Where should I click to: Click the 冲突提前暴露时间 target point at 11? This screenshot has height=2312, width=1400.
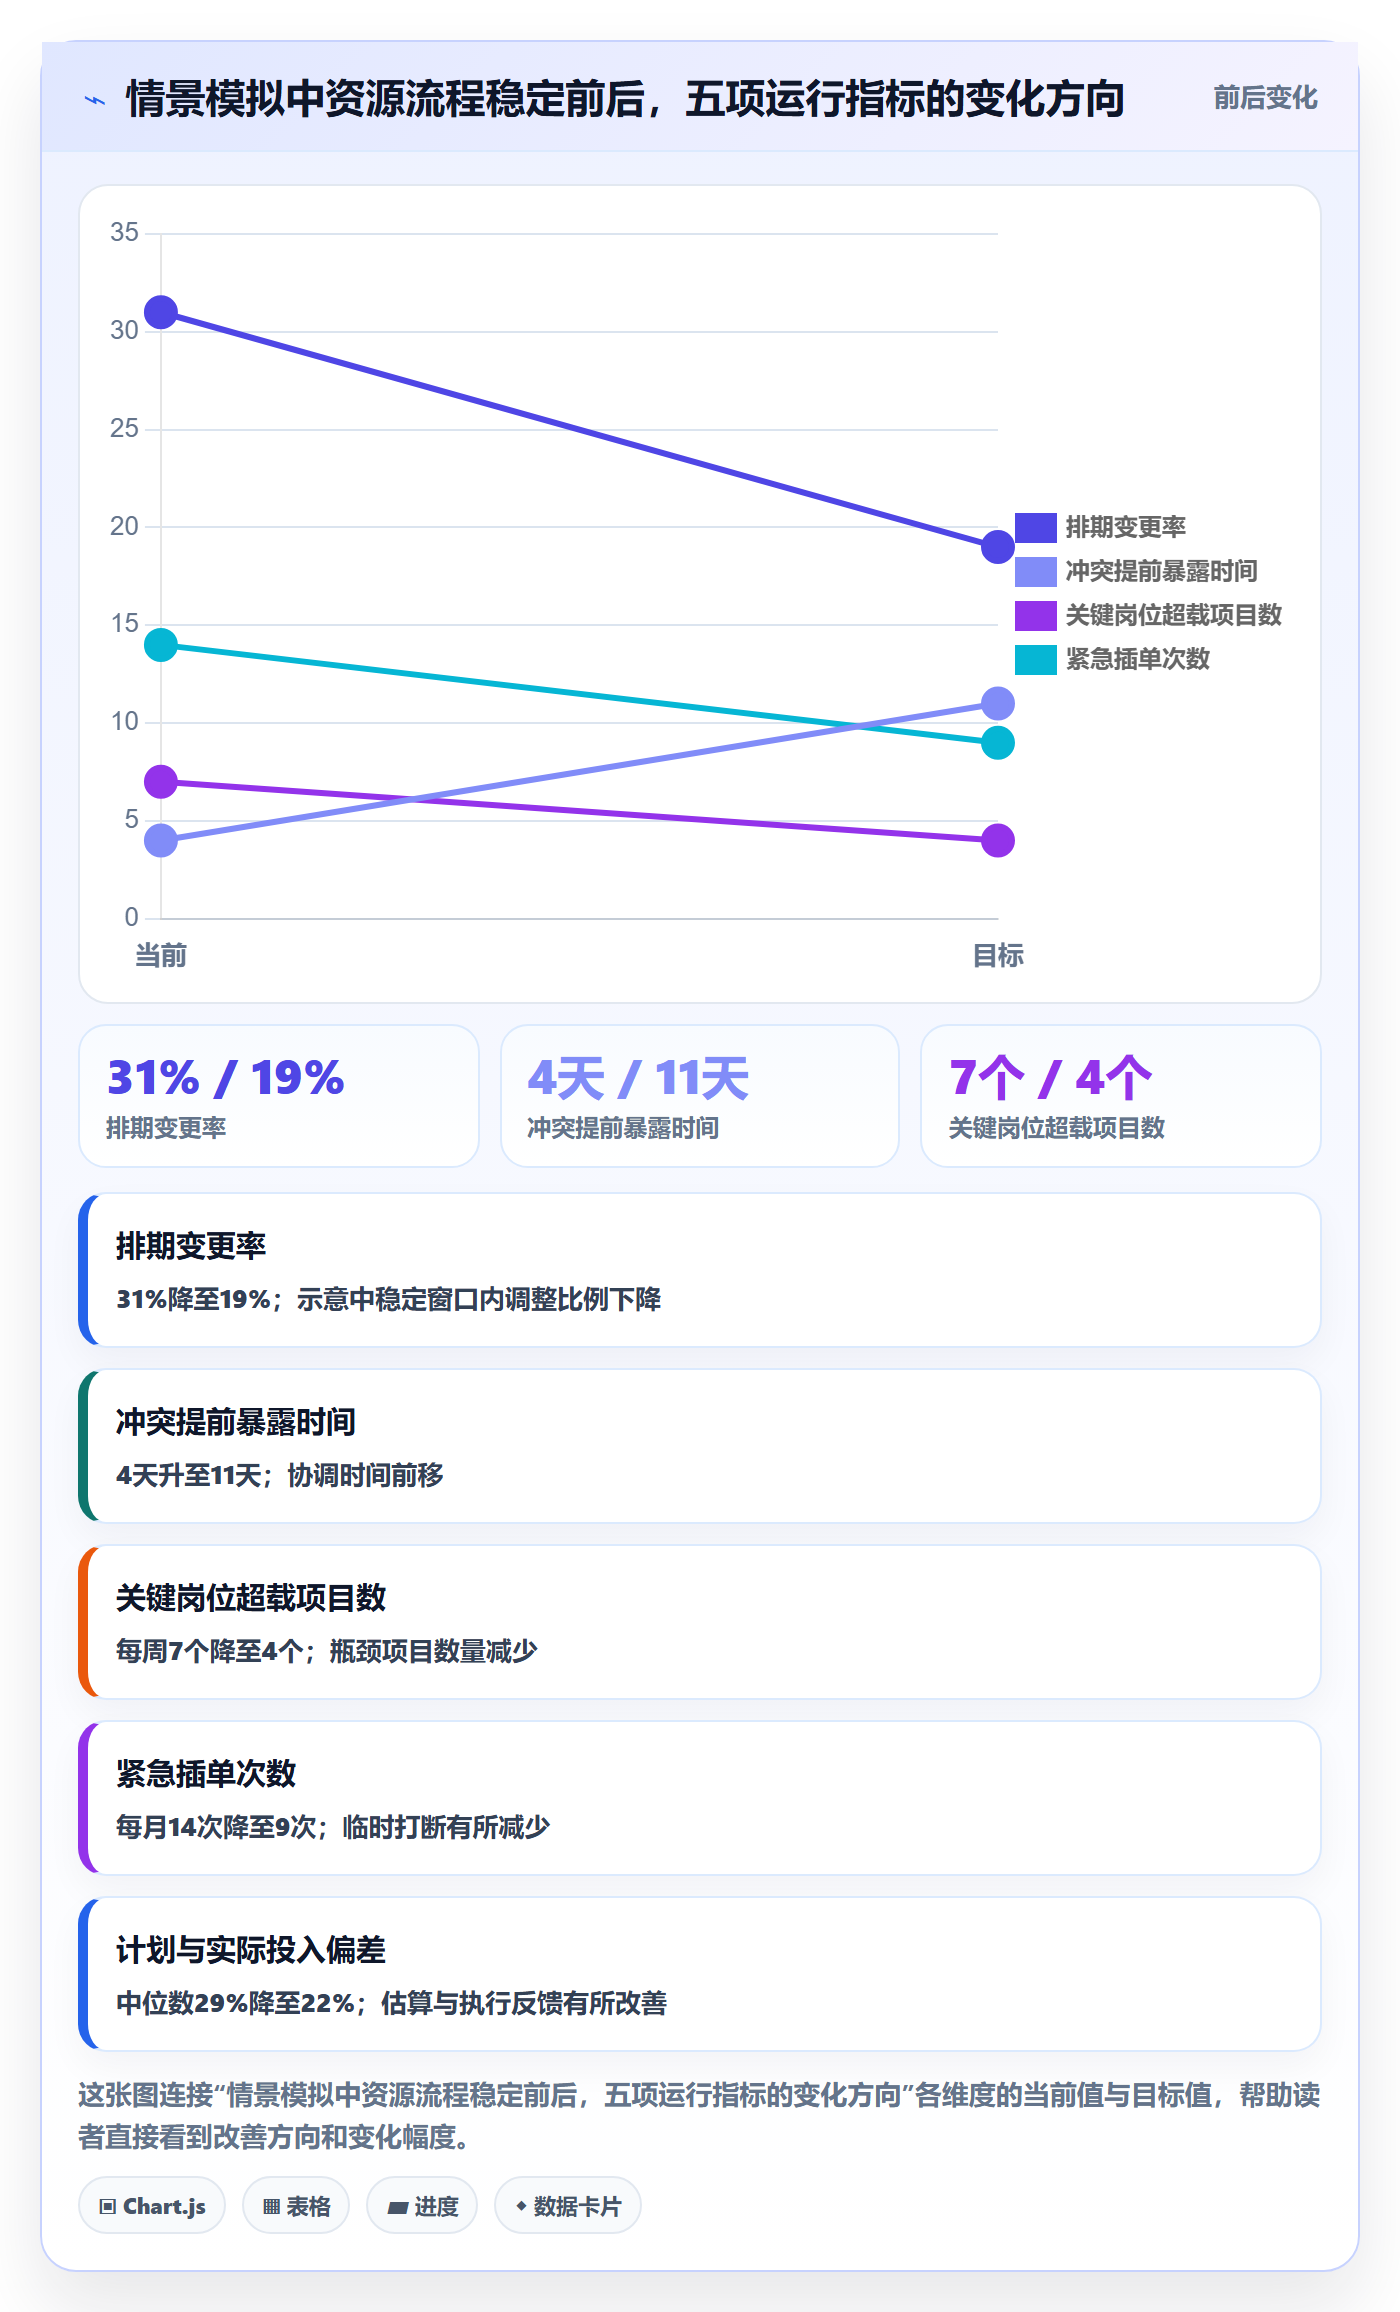click(997, 704)
